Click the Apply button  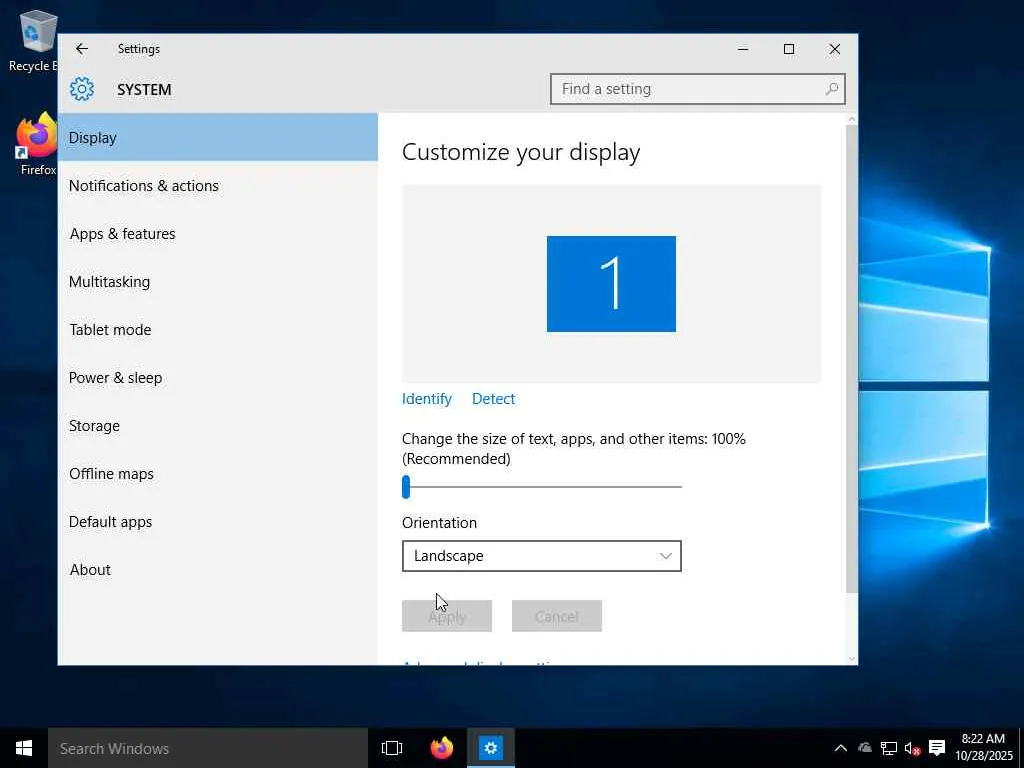click(447, 616)
